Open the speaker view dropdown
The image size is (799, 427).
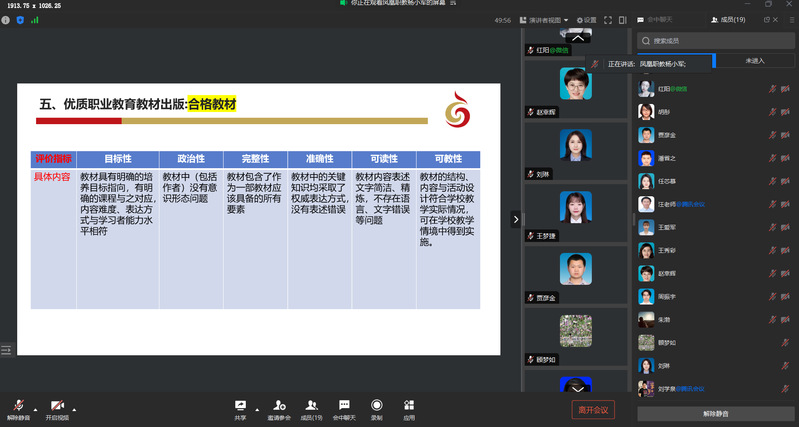pyautogui.click(x=547, y=19)
